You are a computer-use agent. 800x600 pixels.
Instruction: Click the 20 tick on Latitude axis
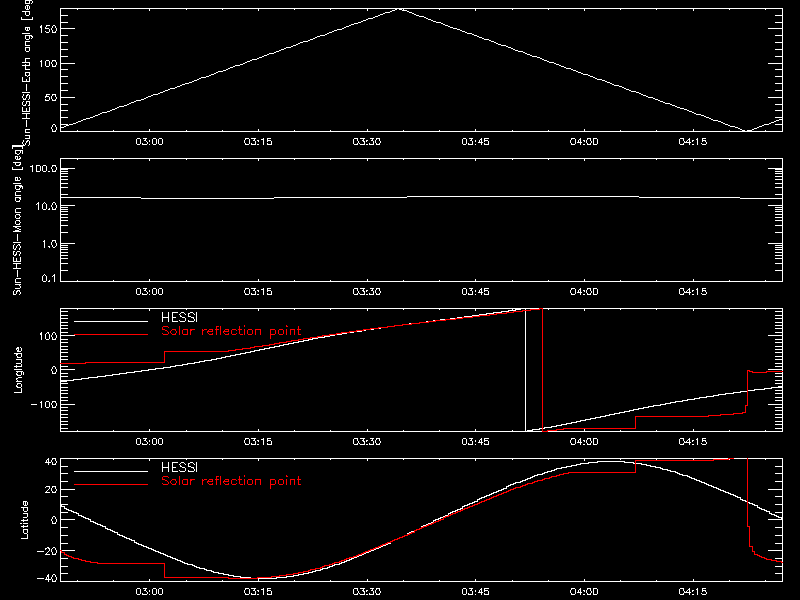pos(51,490)
